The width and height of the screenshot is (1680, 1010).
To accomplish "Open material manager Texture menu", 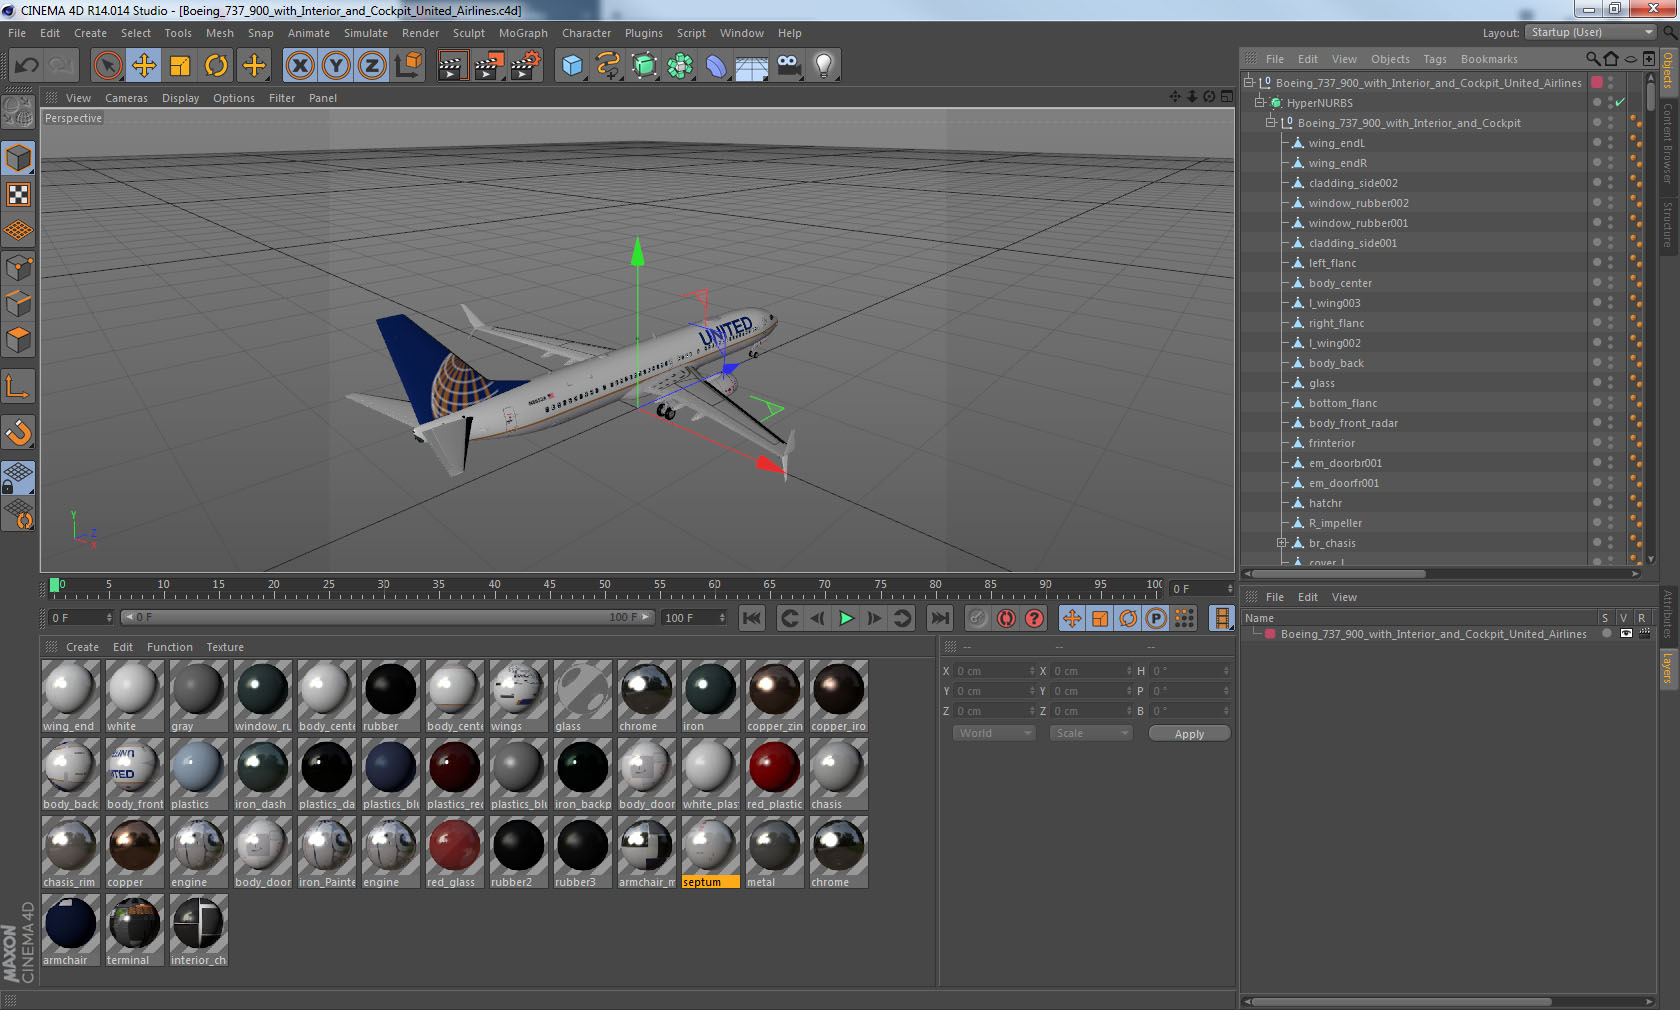I will [x=225, y=647].
